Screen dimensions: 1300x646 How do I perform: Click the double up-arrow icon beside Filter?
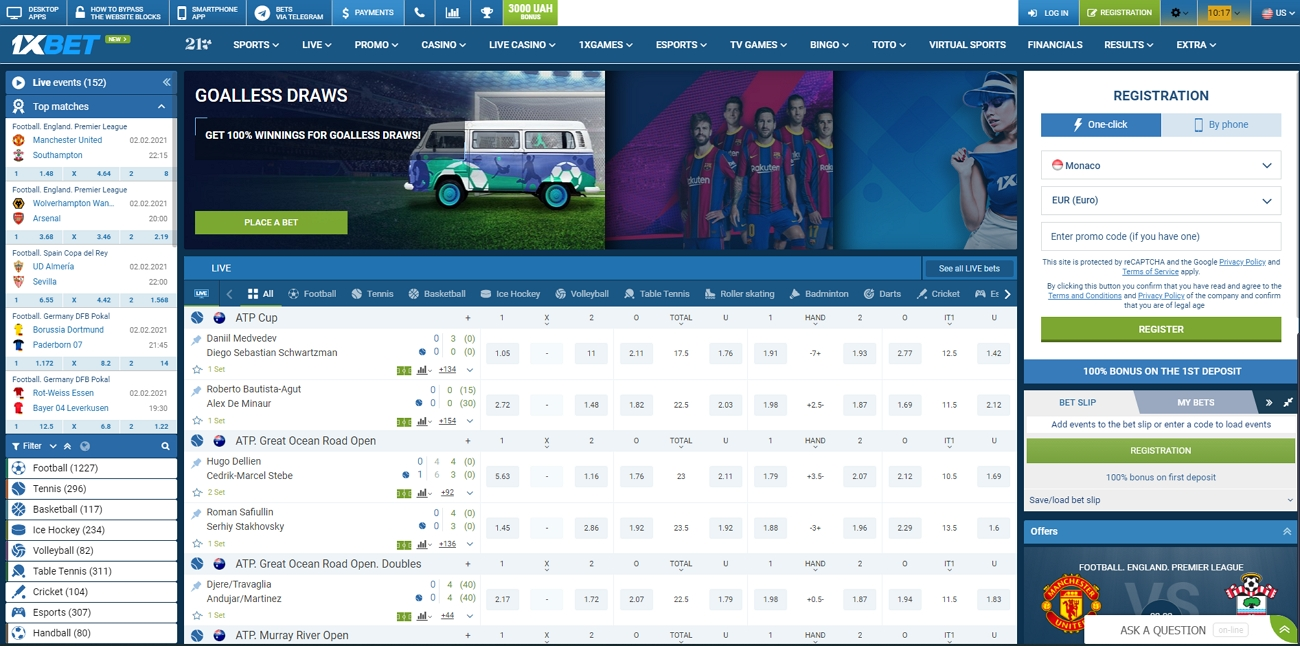click(67, 446)
